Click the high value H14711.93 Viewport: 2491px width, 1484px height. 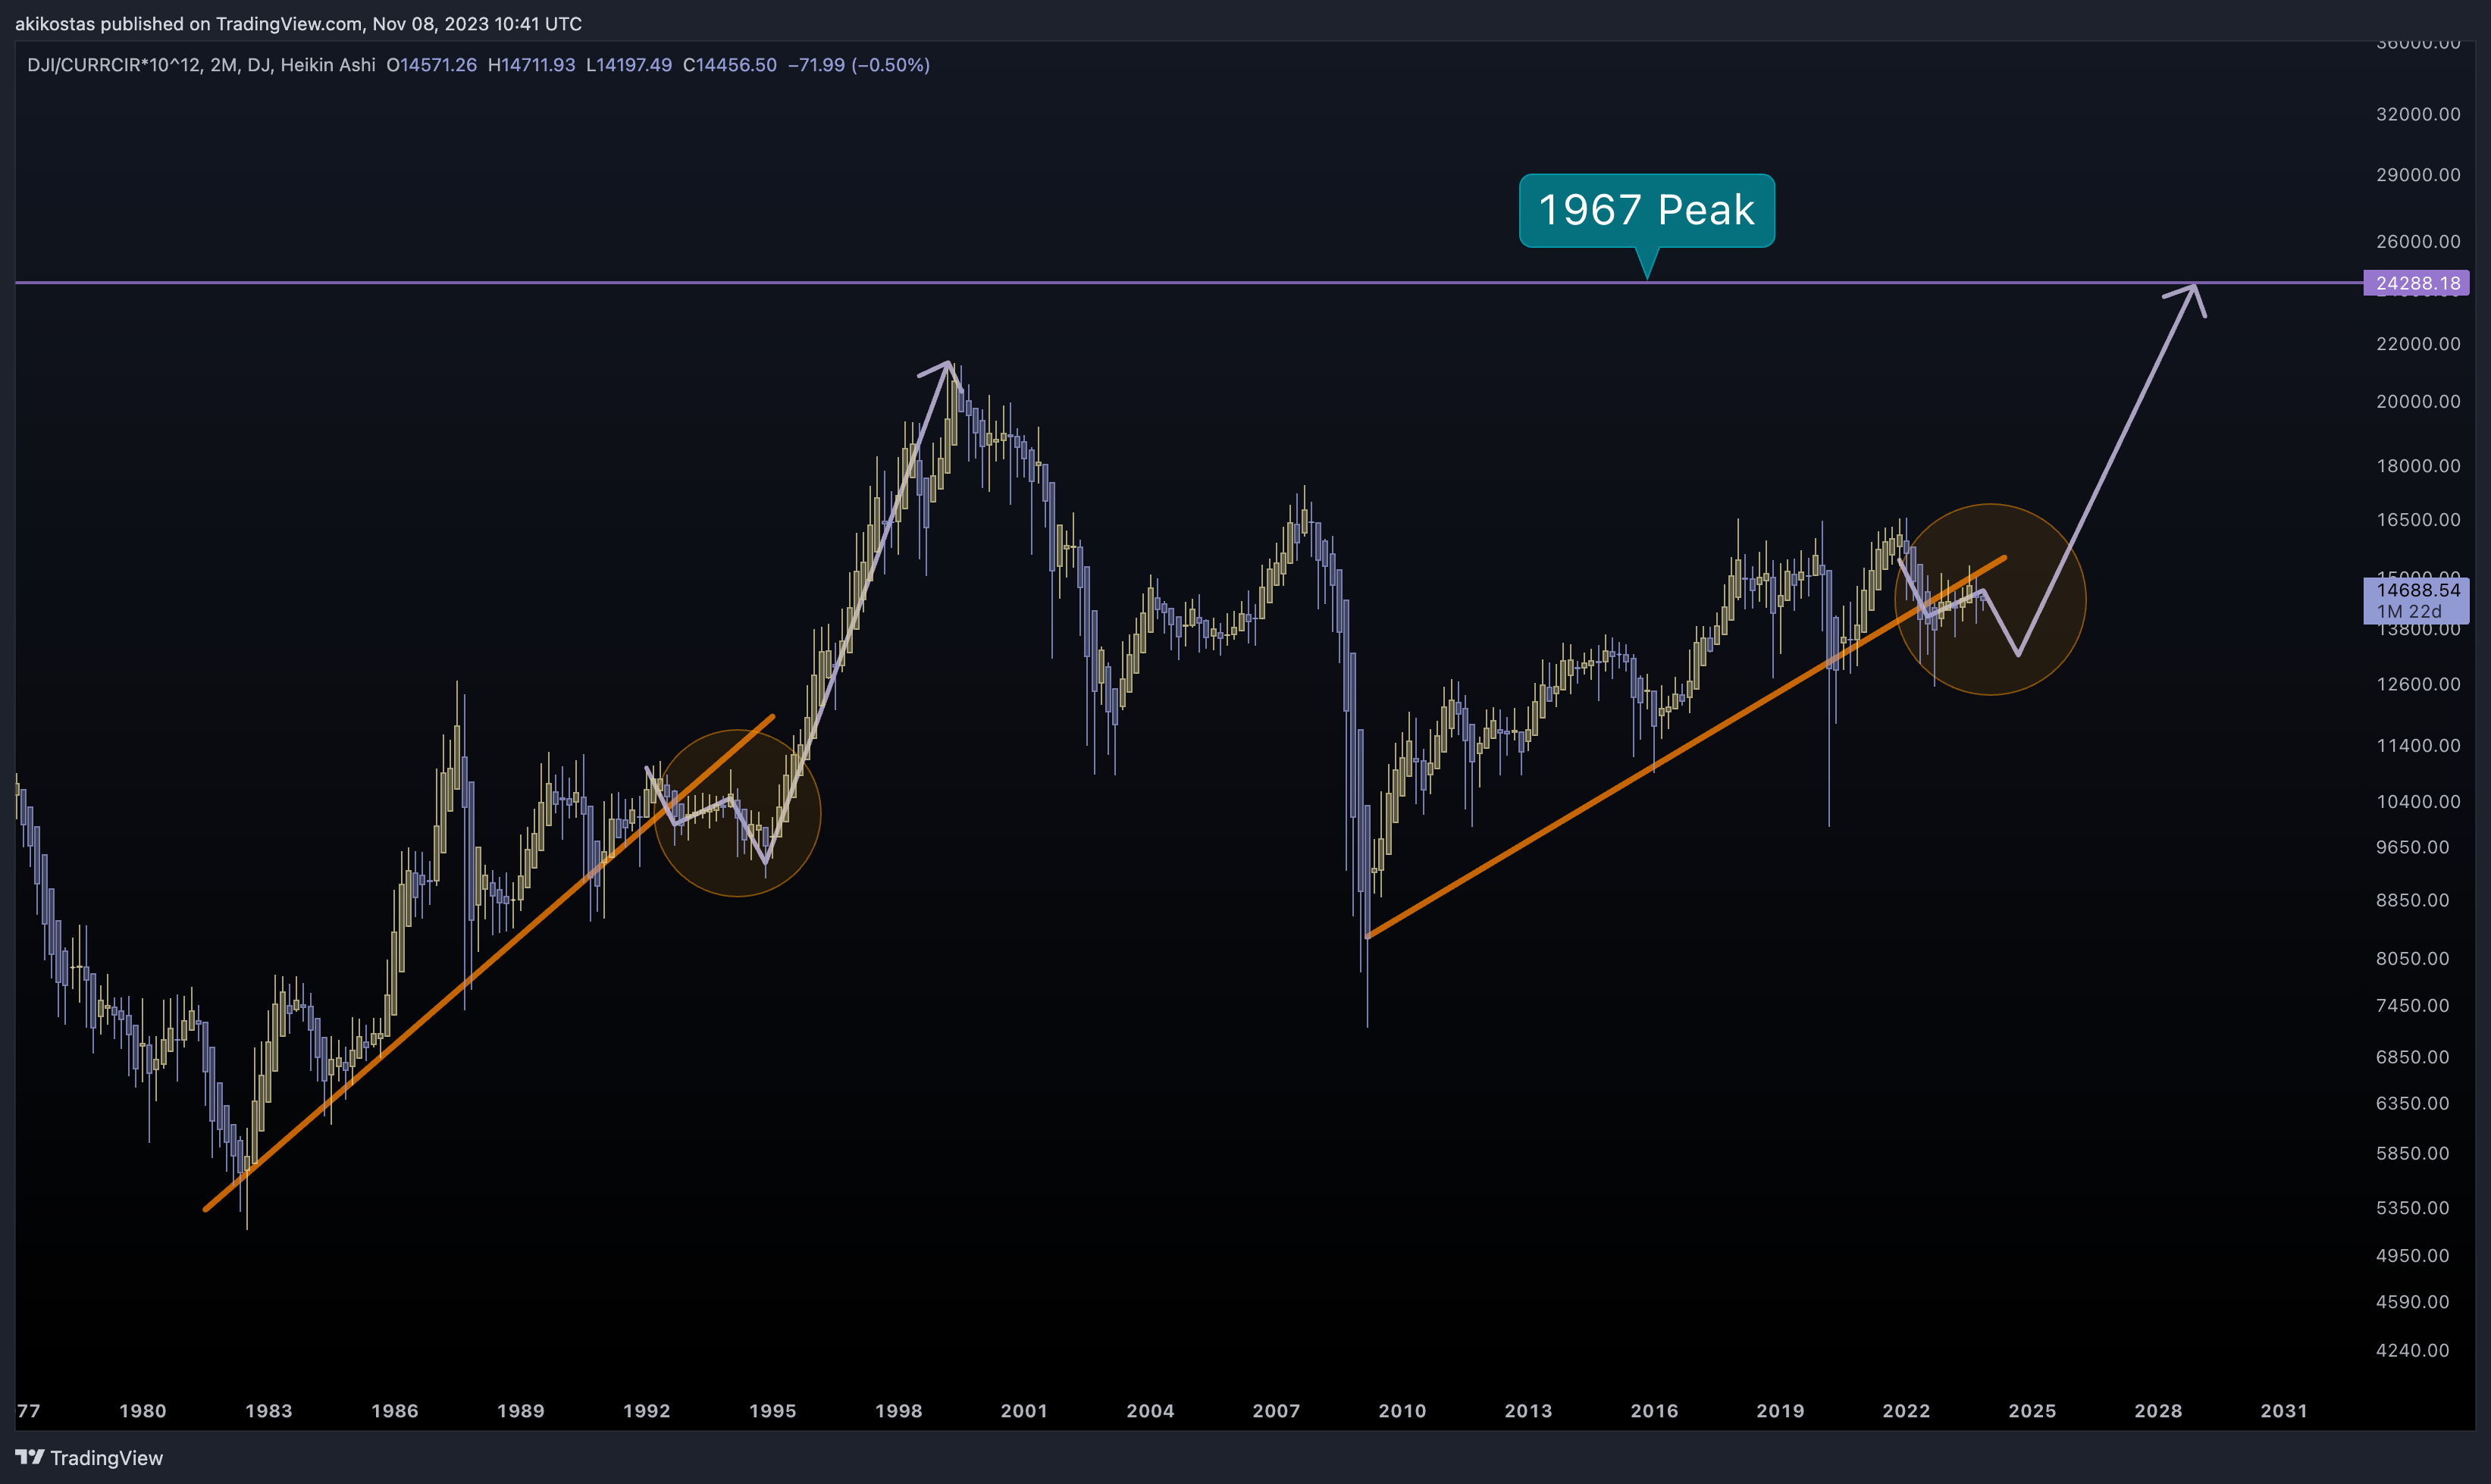click(531, 65)
